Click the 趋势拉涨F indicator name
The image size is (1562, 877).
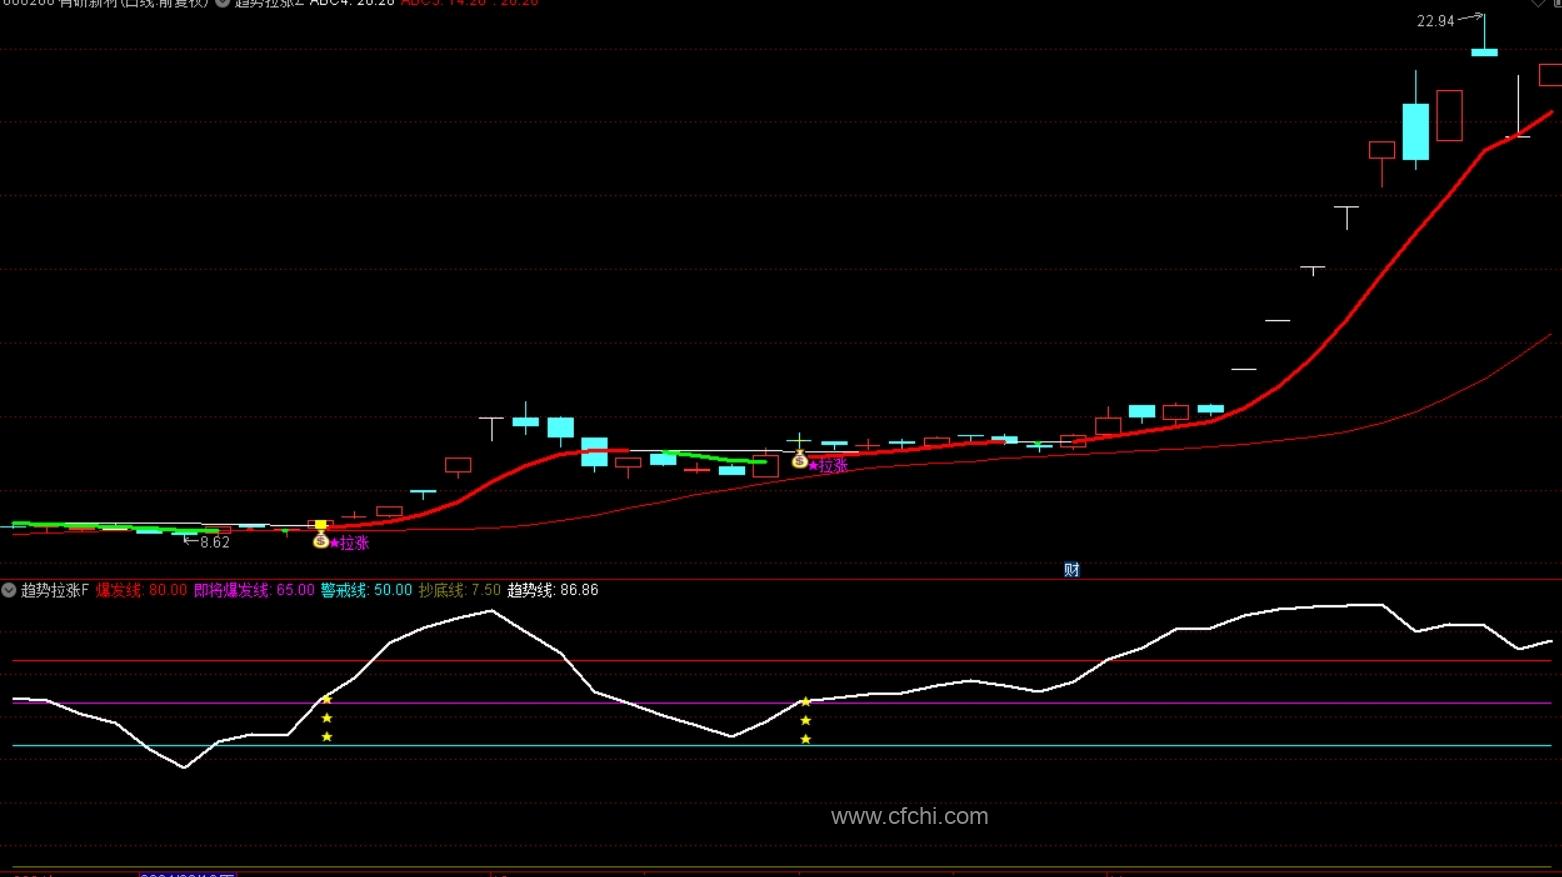(x=55, y=590)
